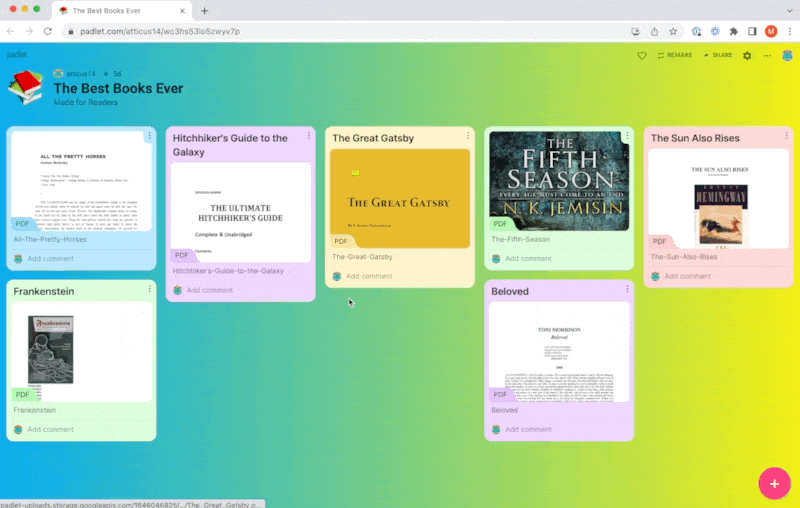The width and height of the screenshot is (800, 508).
Task: Add comment on The Fifth Season post
Action: (528, 259)
